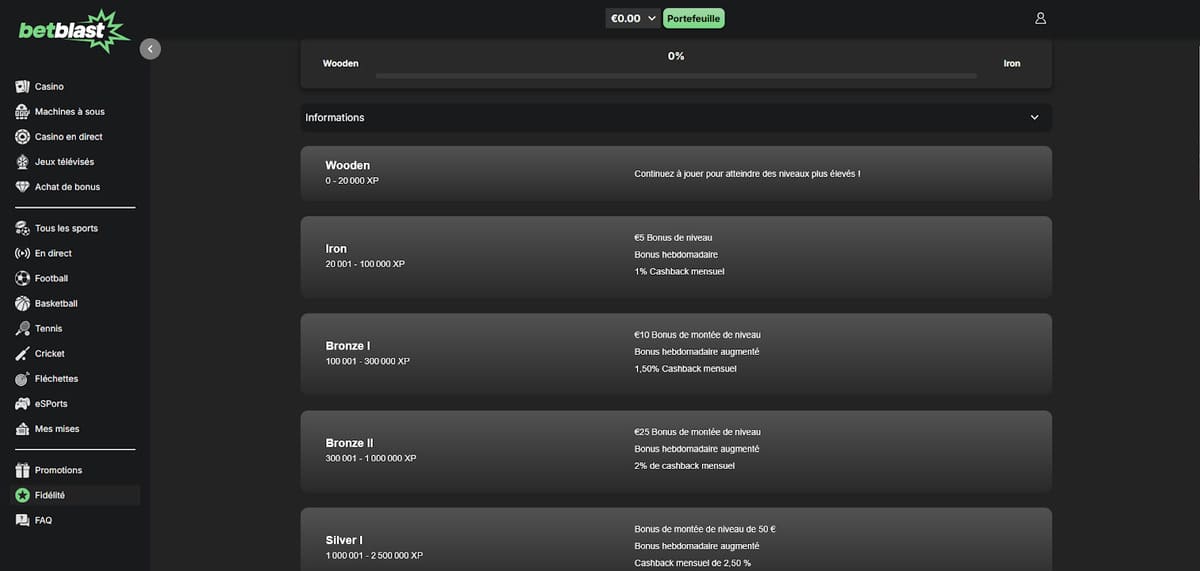Open the FAQ link text
The image size is (1200, 571).
click(x=43, y=520)
